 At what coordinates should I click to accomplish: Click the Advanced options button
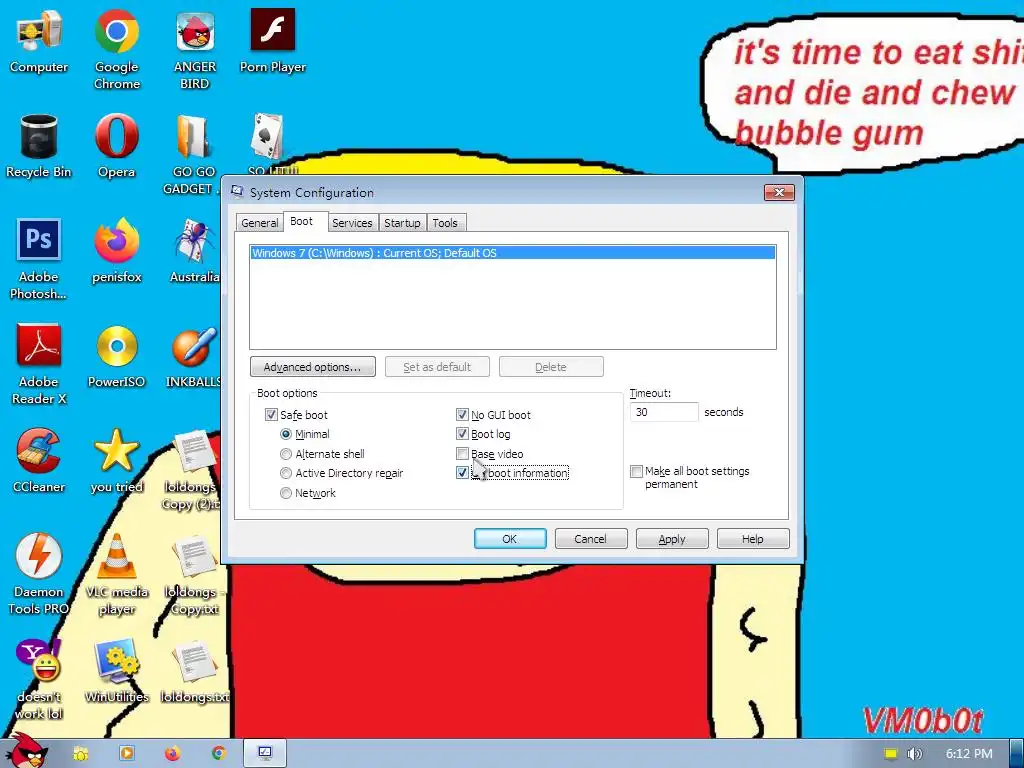coord(313,367)
